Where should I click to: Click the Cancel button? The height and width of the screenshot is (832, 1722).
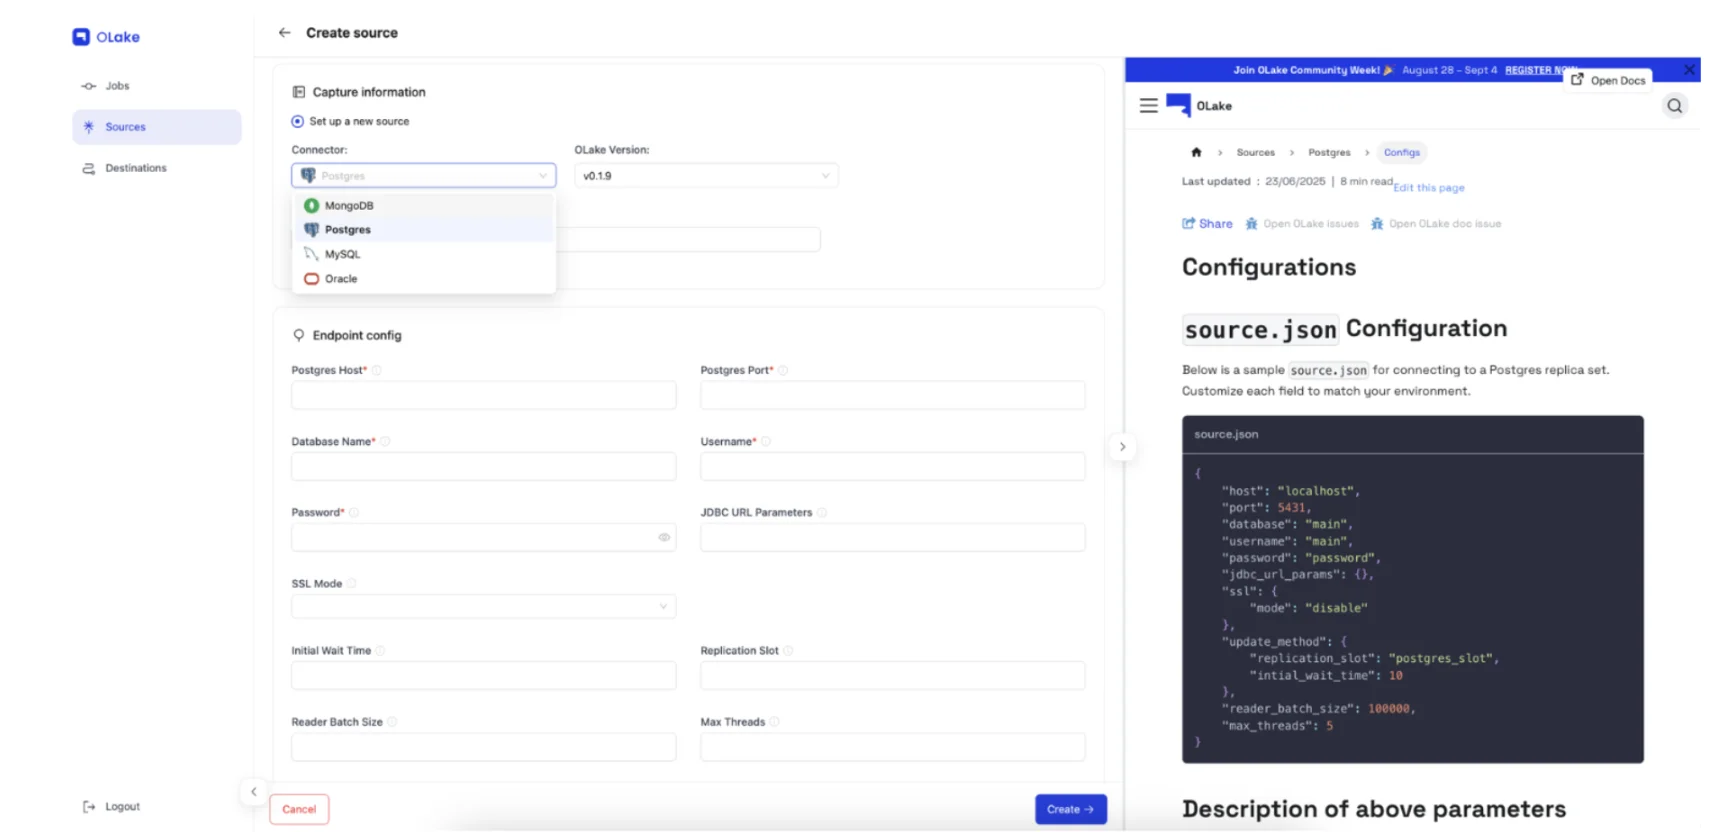point(299,809)
